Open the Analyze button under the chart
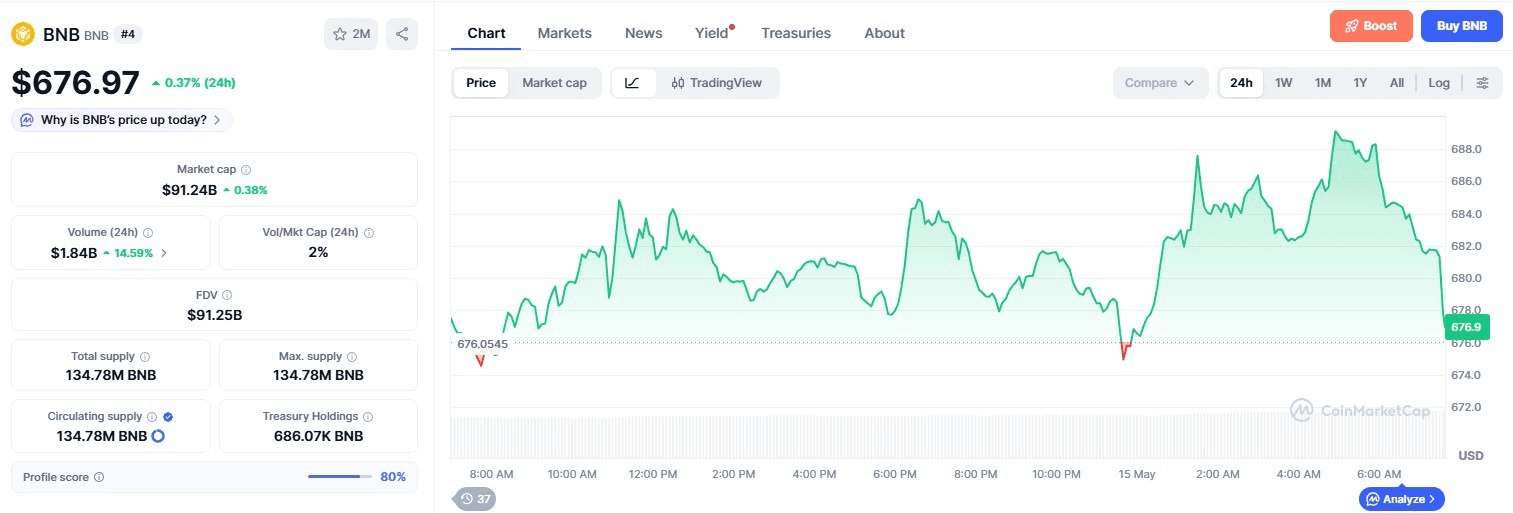This screenshot has height=513, width=1513. click(1401, 498)
